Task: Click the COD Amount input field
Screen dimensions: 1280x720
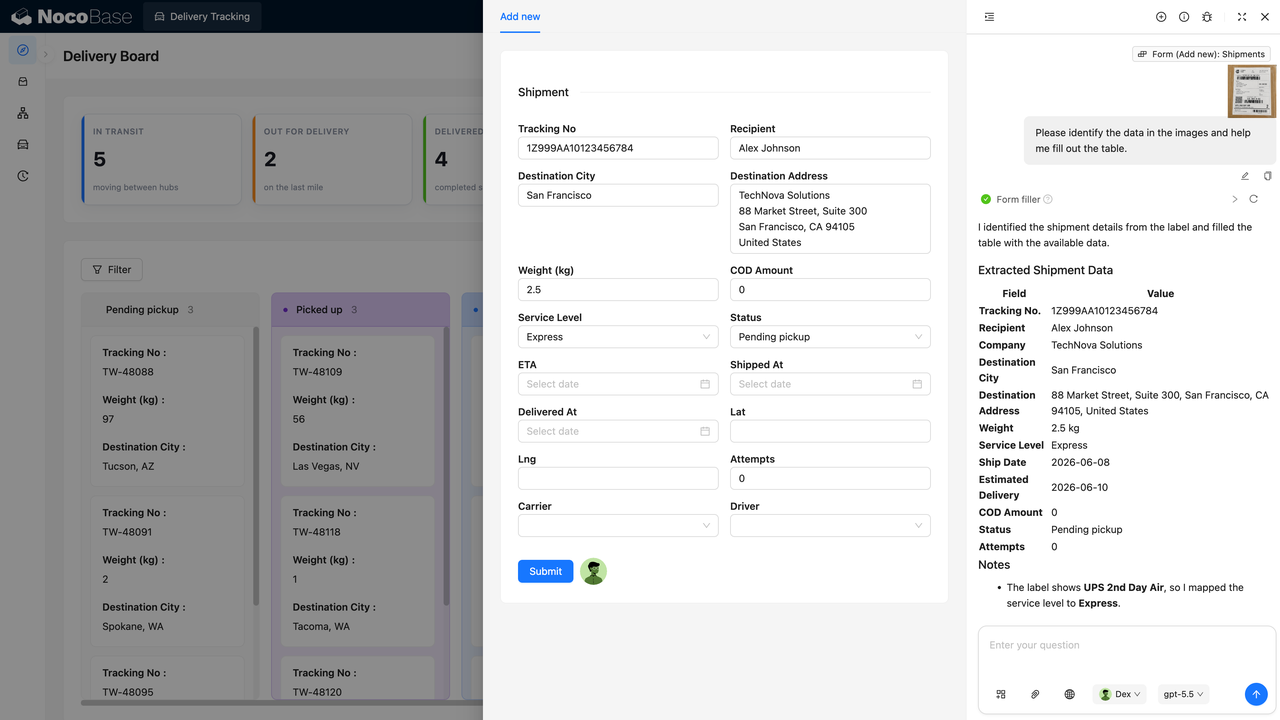Action: (x=830, y=290)
